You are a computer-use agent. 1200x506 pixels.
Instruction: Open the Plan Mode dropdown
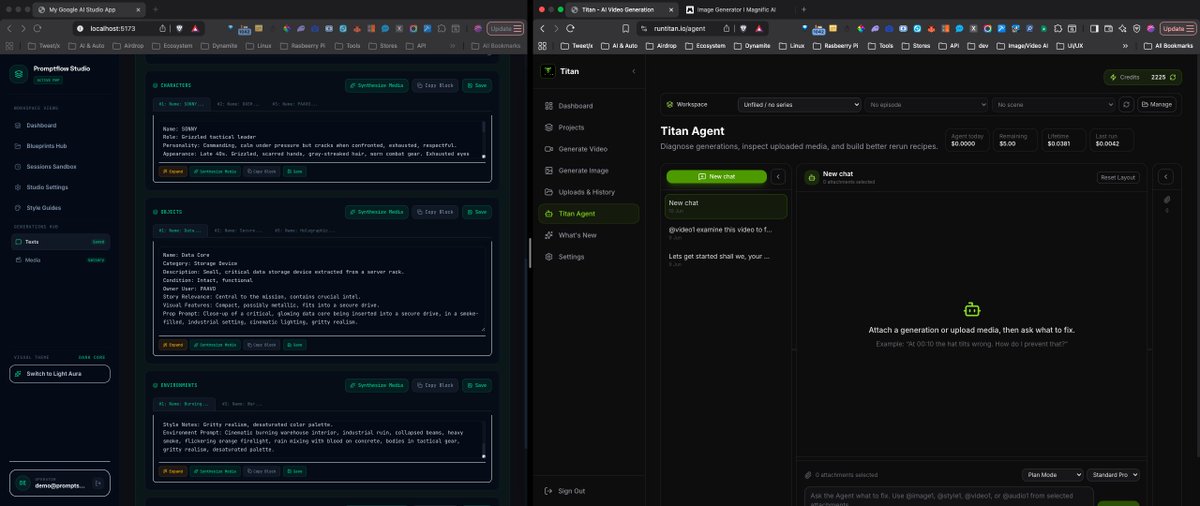pyautogui.click(x=1053, y=475)
